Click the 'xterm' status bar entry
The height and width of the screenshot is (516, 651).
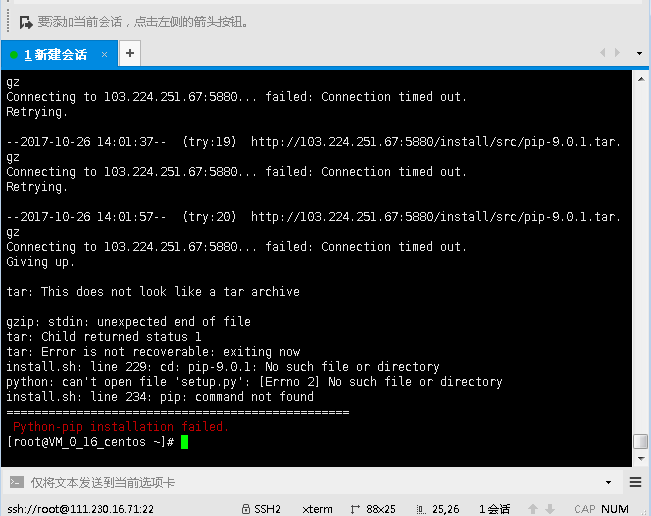(317, 509)
